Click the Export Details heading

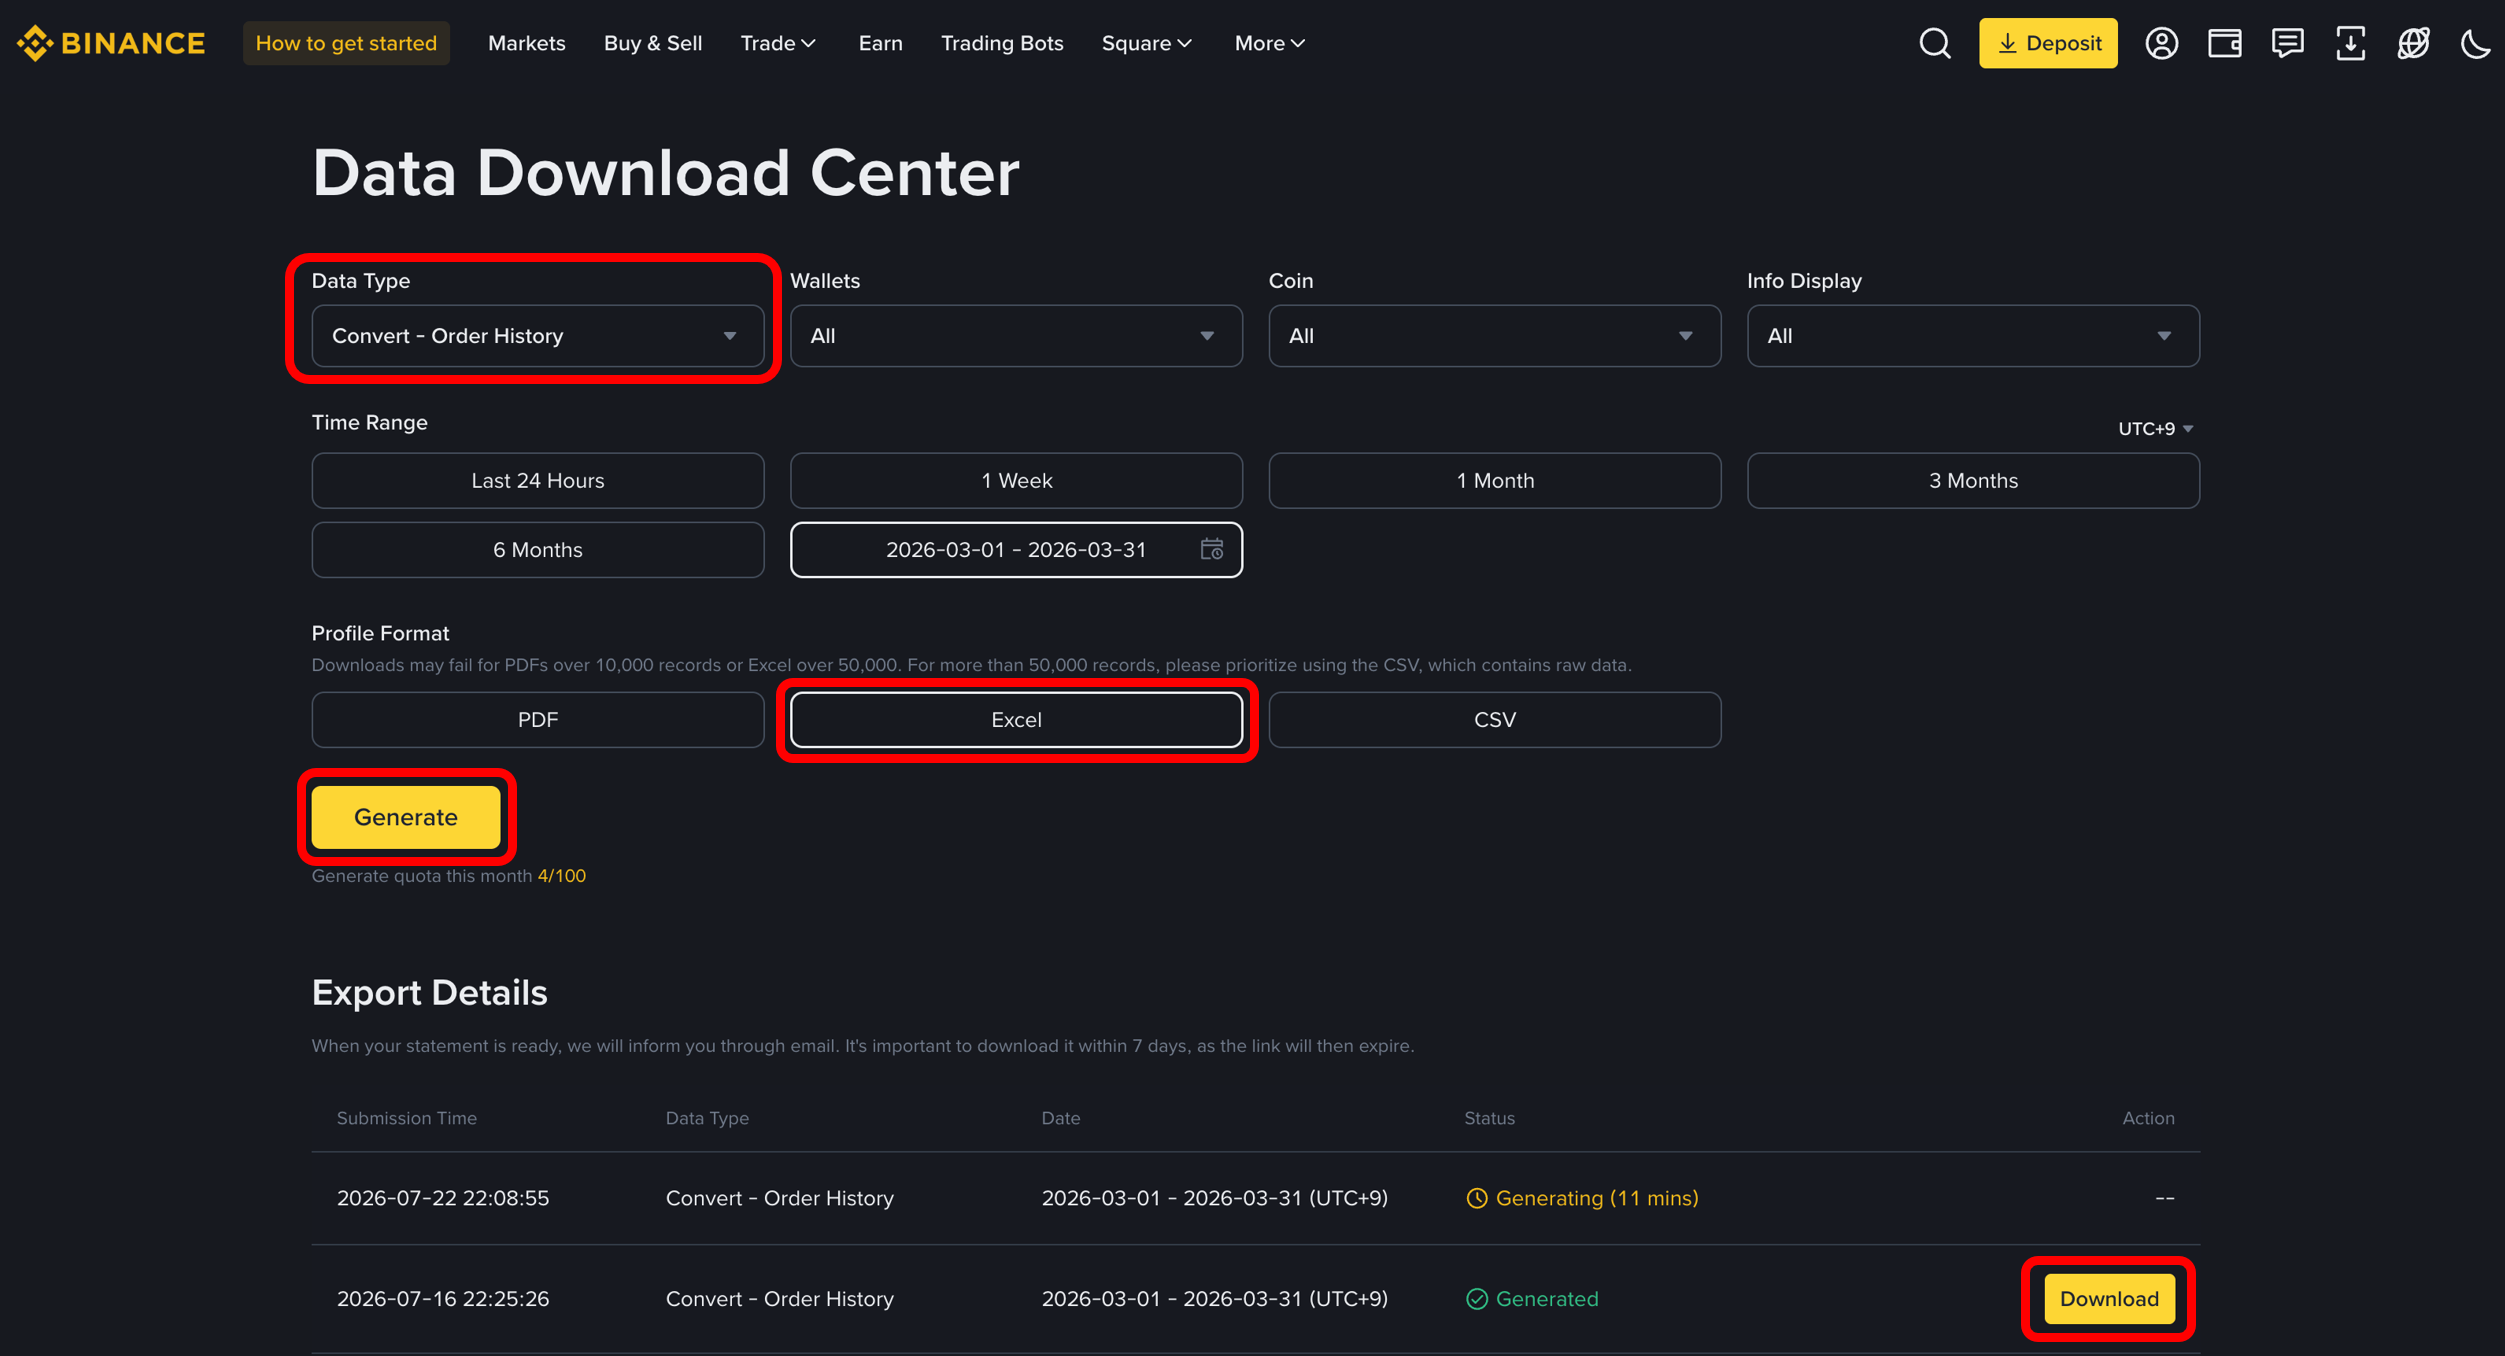(429, 992)
